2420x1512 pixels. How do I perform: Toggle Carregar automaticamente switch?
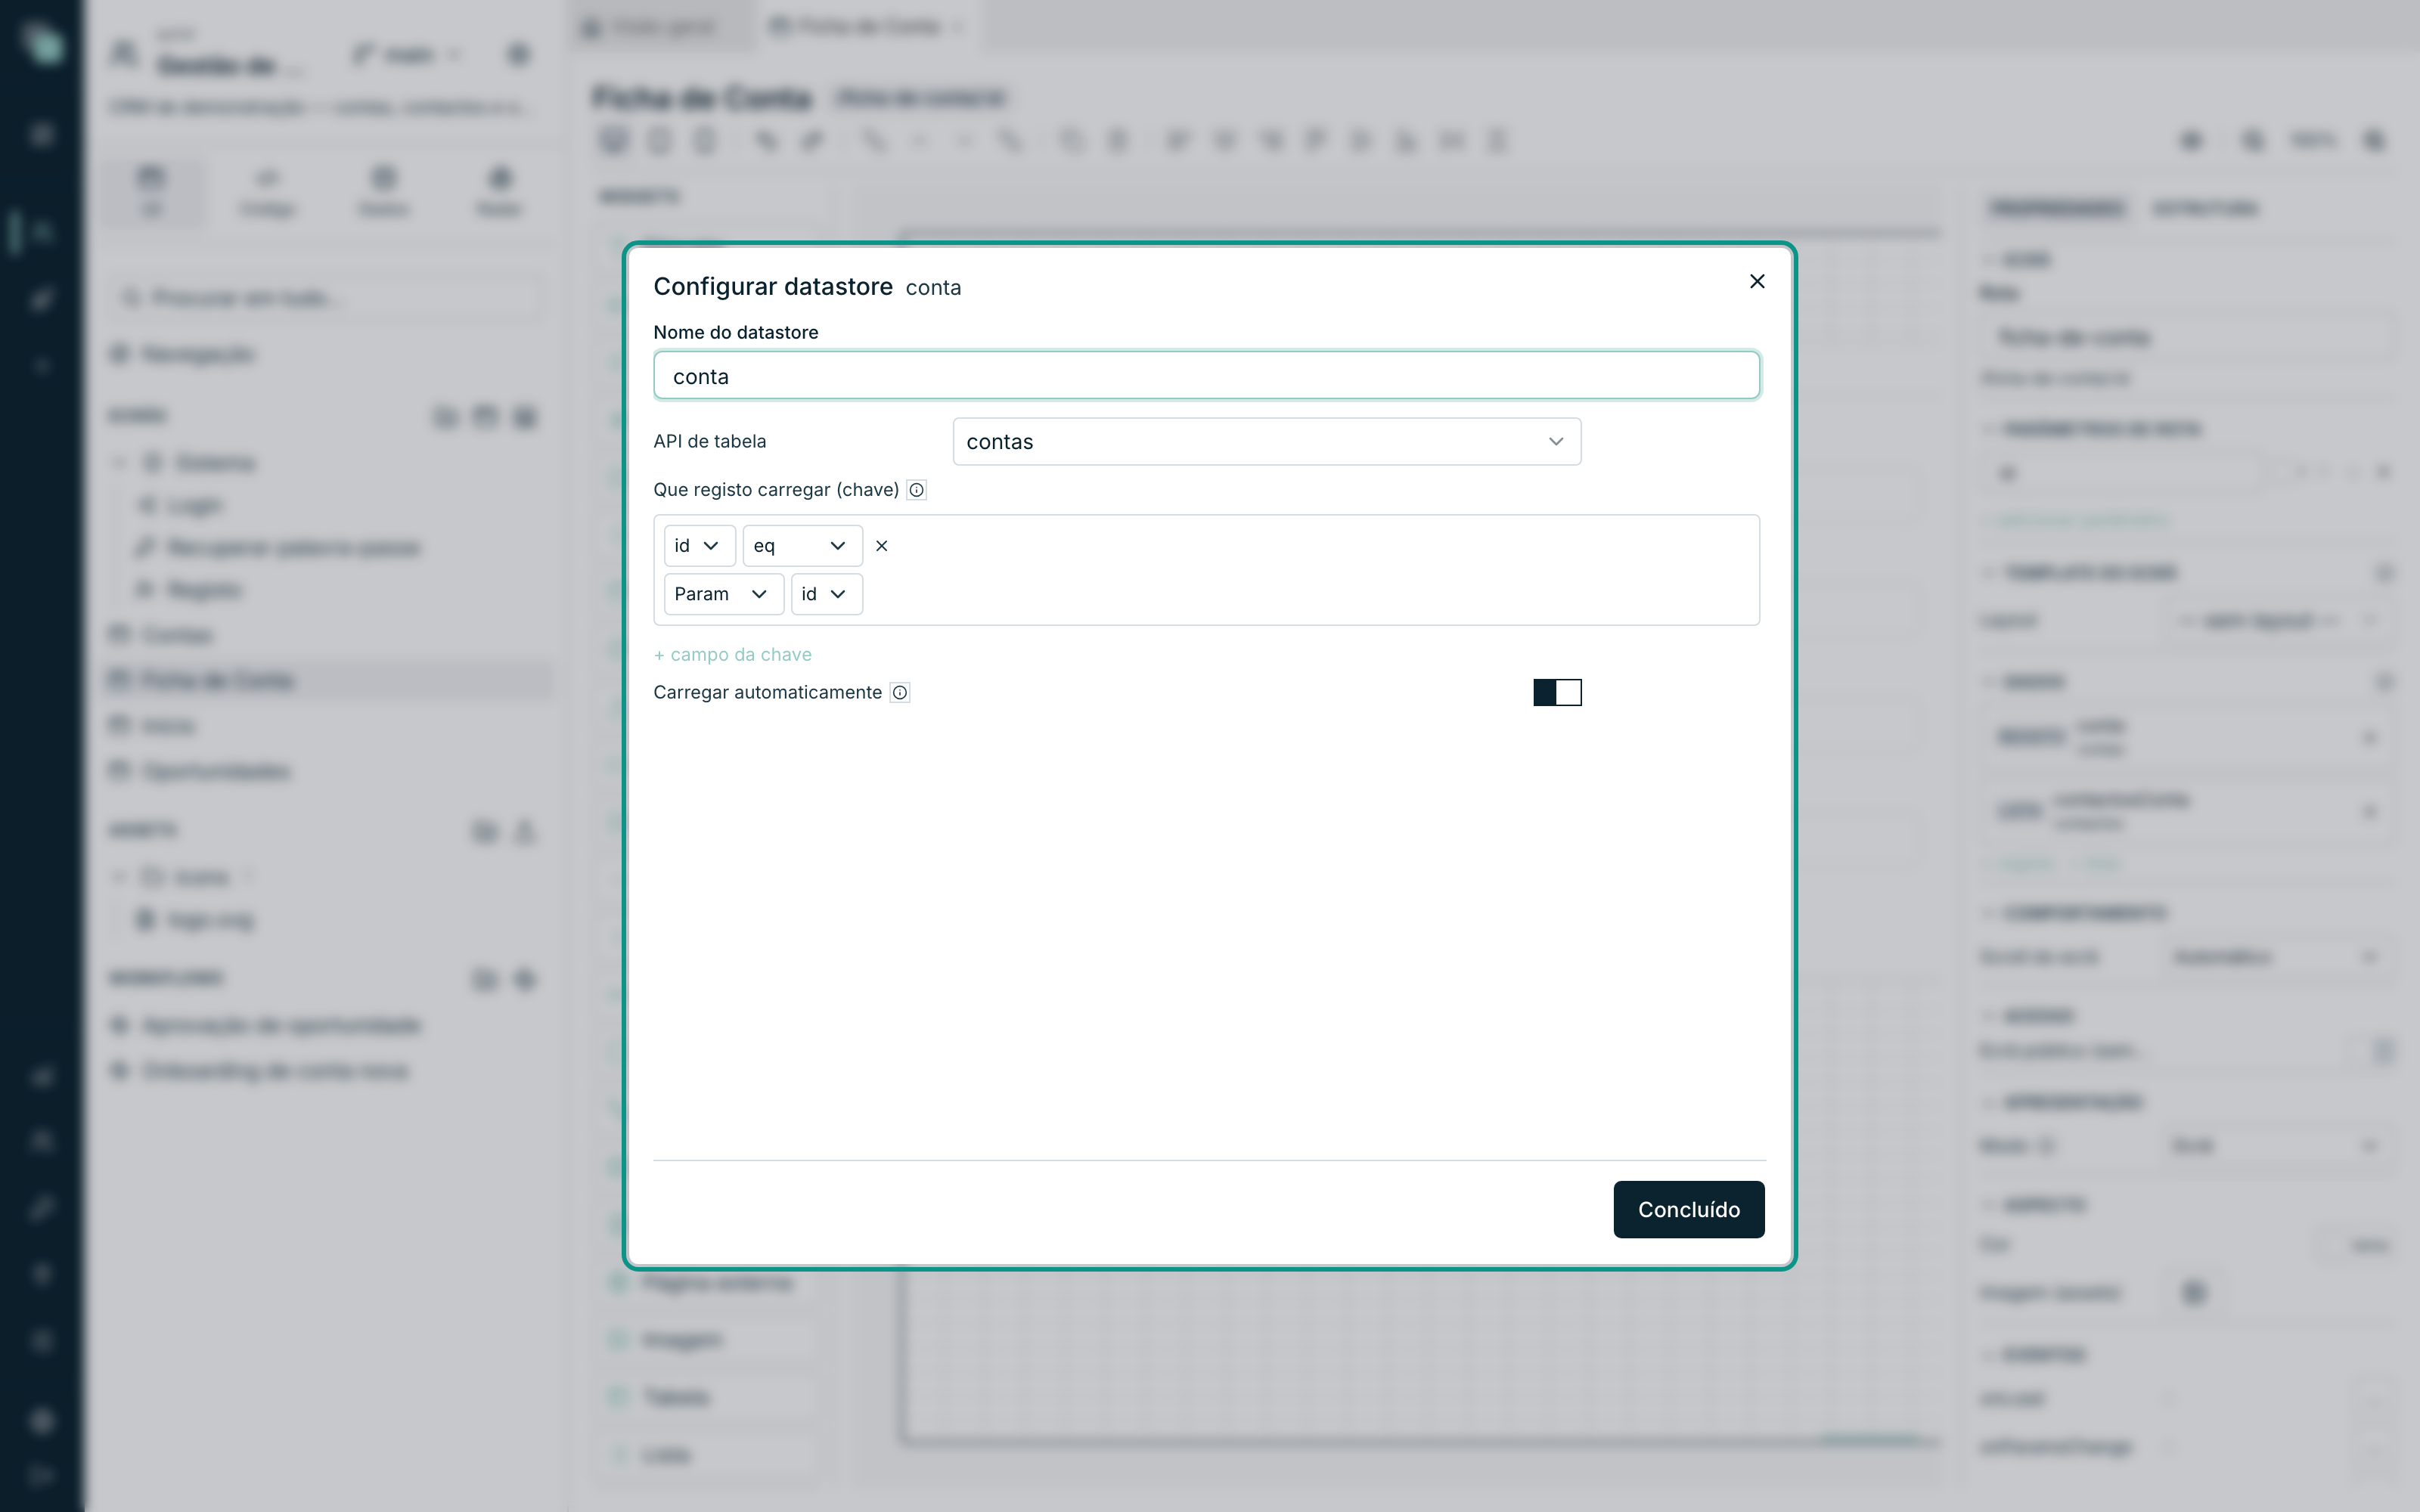coord(1557,692)
